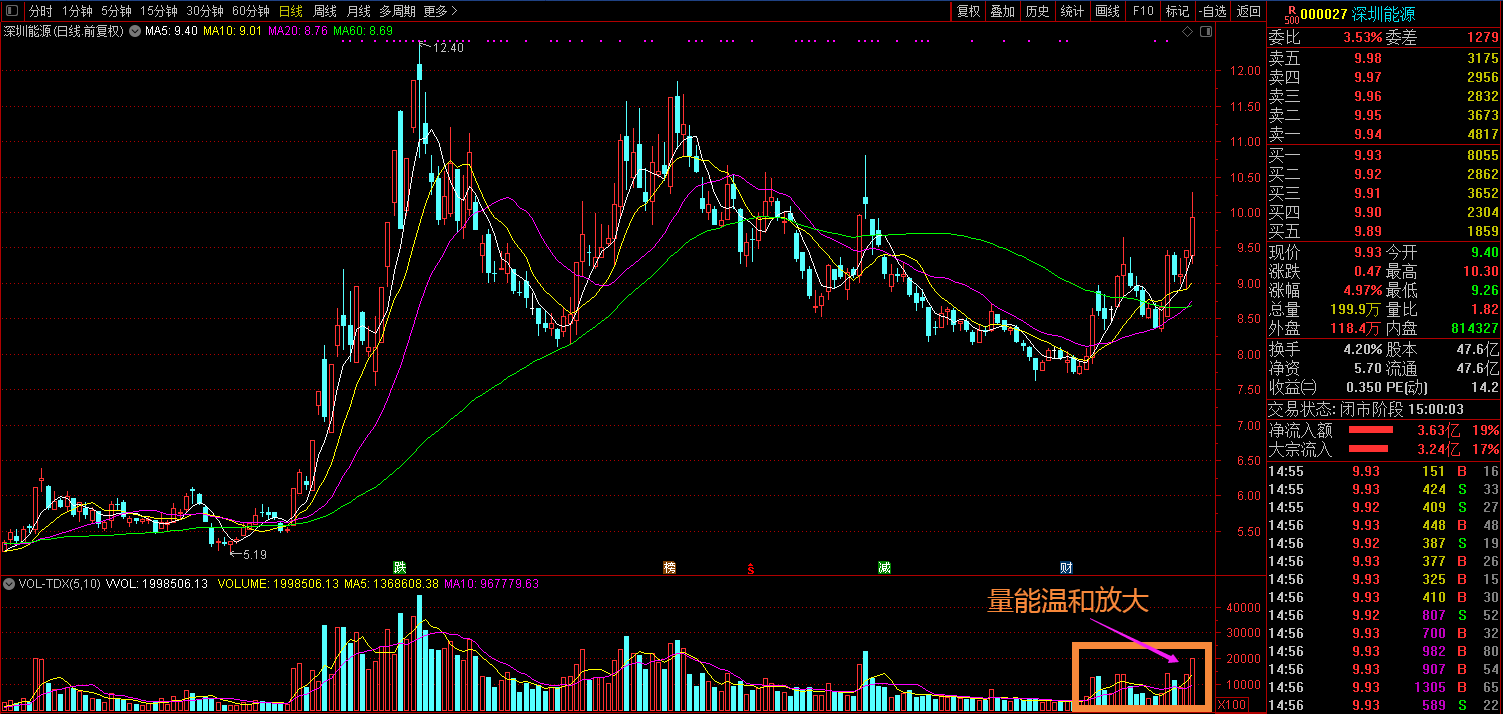Open the 更多 periods expander
Screen dimensions: 1503x714
(440, 12)
